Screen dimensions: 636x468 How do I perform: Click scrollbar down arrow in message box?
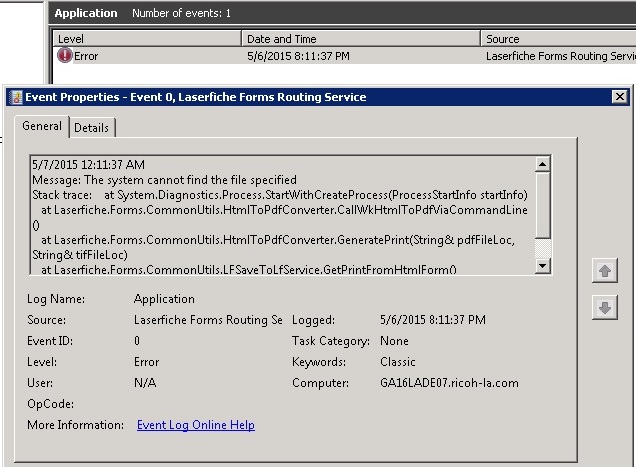[543, 266]
